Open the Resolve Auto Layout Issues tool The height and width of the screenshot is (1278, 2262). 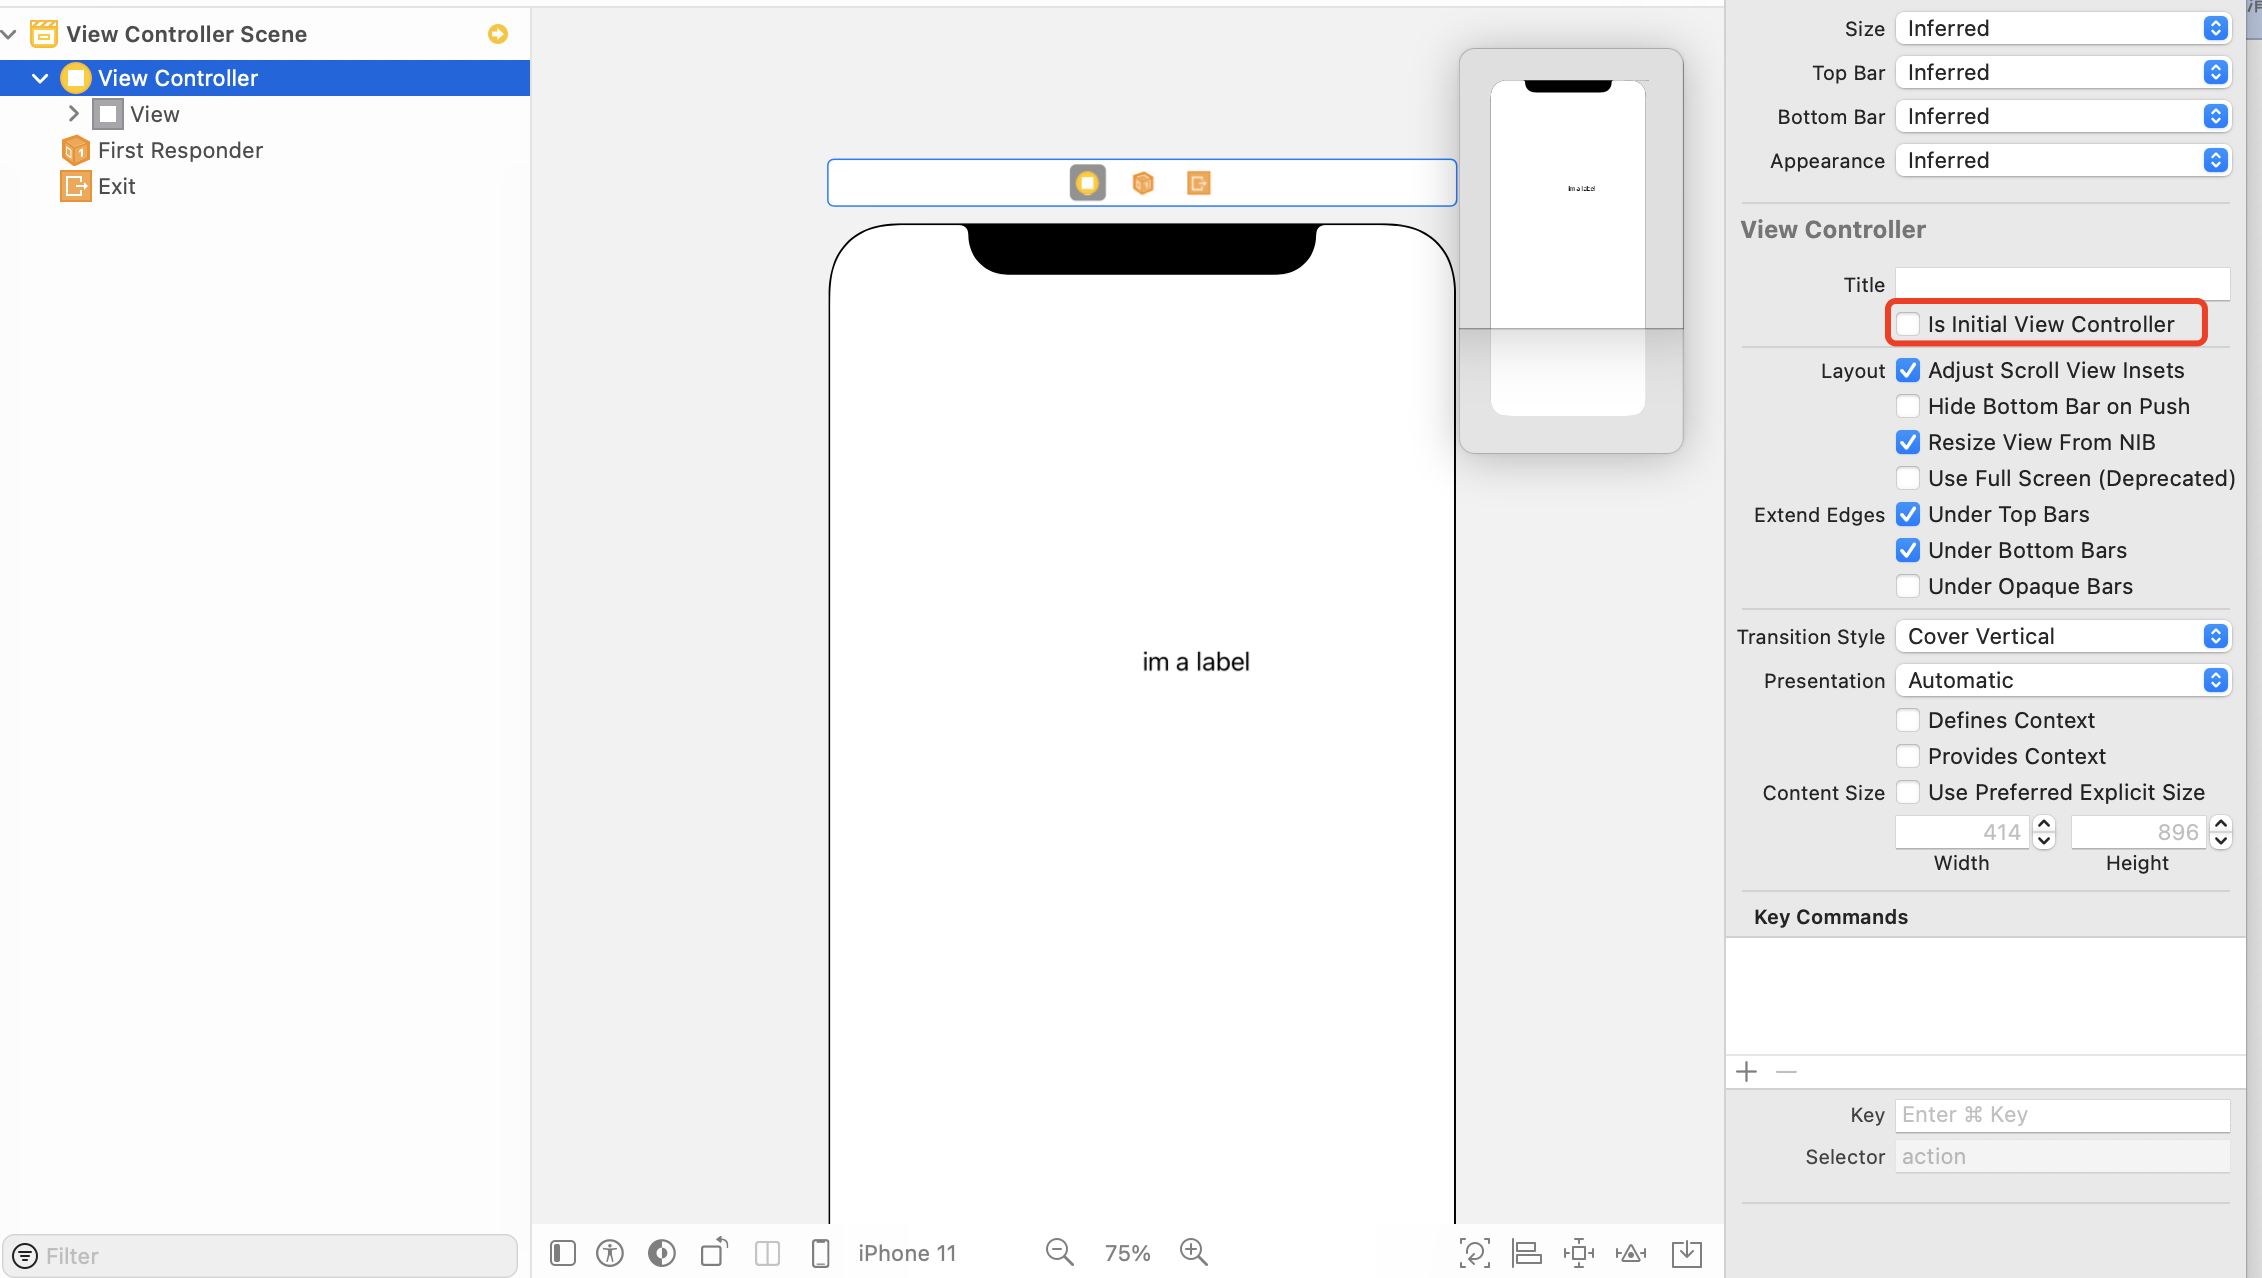[x=1631, y=1252]
